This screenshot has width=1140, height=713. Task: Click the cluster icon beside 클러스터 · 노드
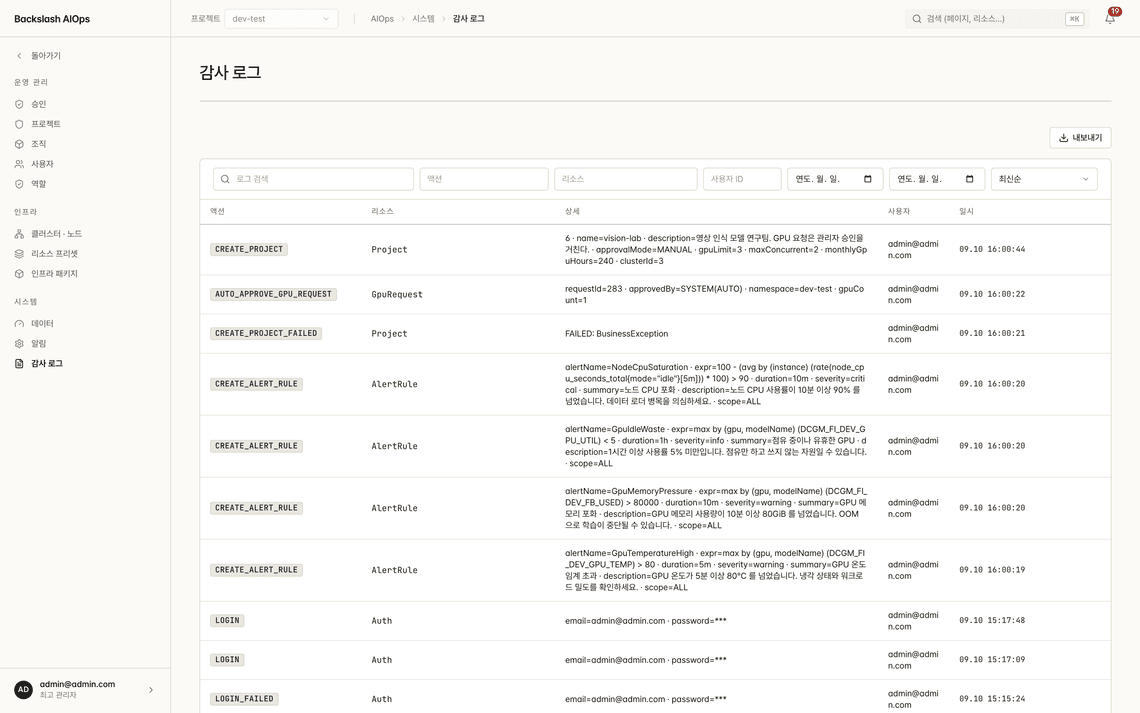tap(19, 234)
